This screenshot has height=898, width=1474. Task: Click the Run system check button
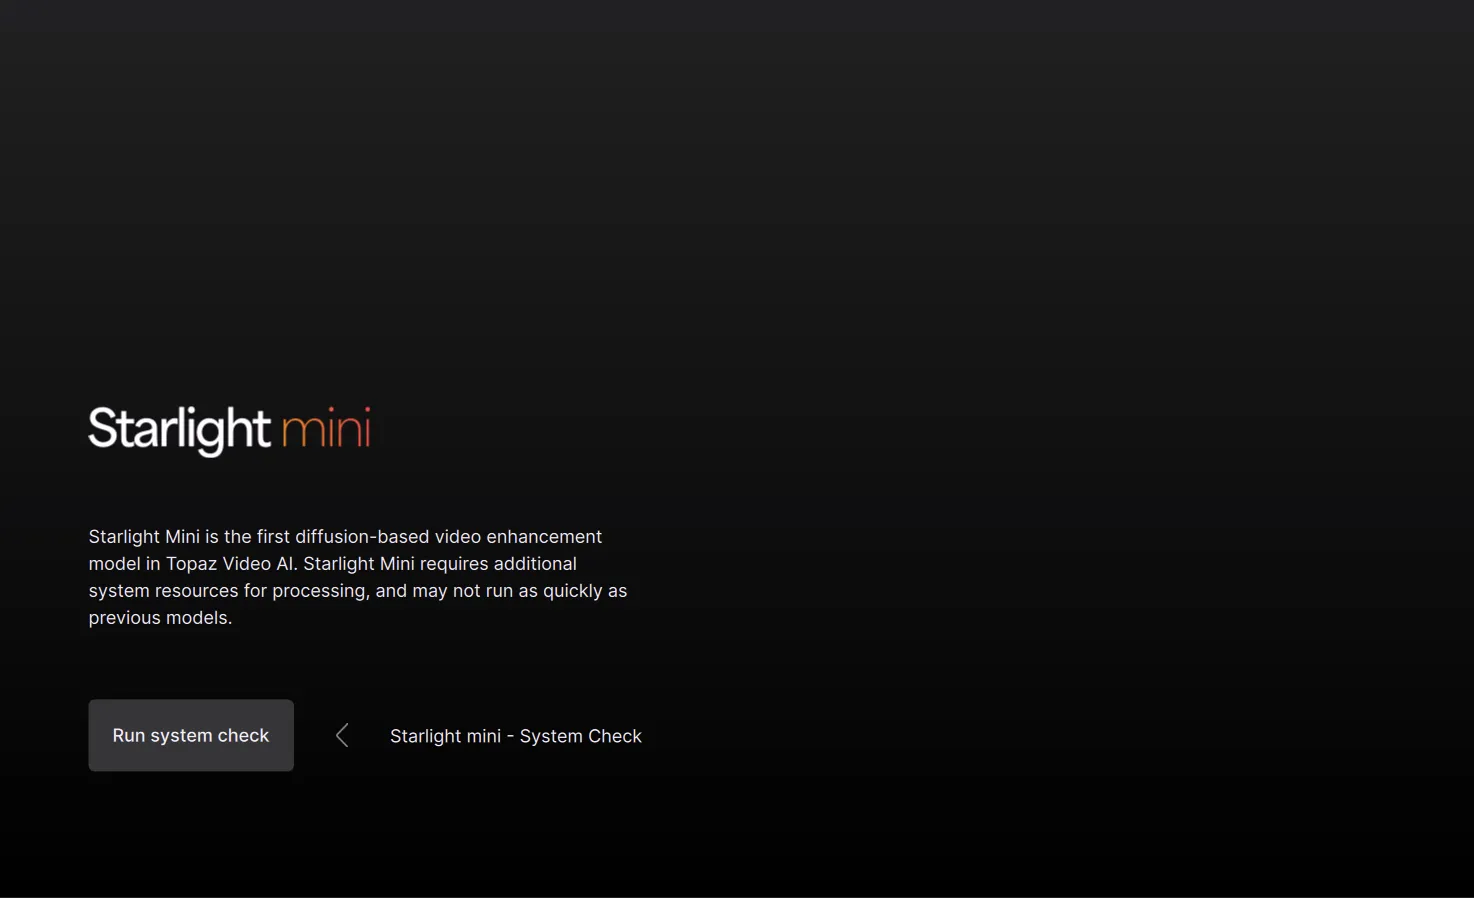tap(191, 735)
